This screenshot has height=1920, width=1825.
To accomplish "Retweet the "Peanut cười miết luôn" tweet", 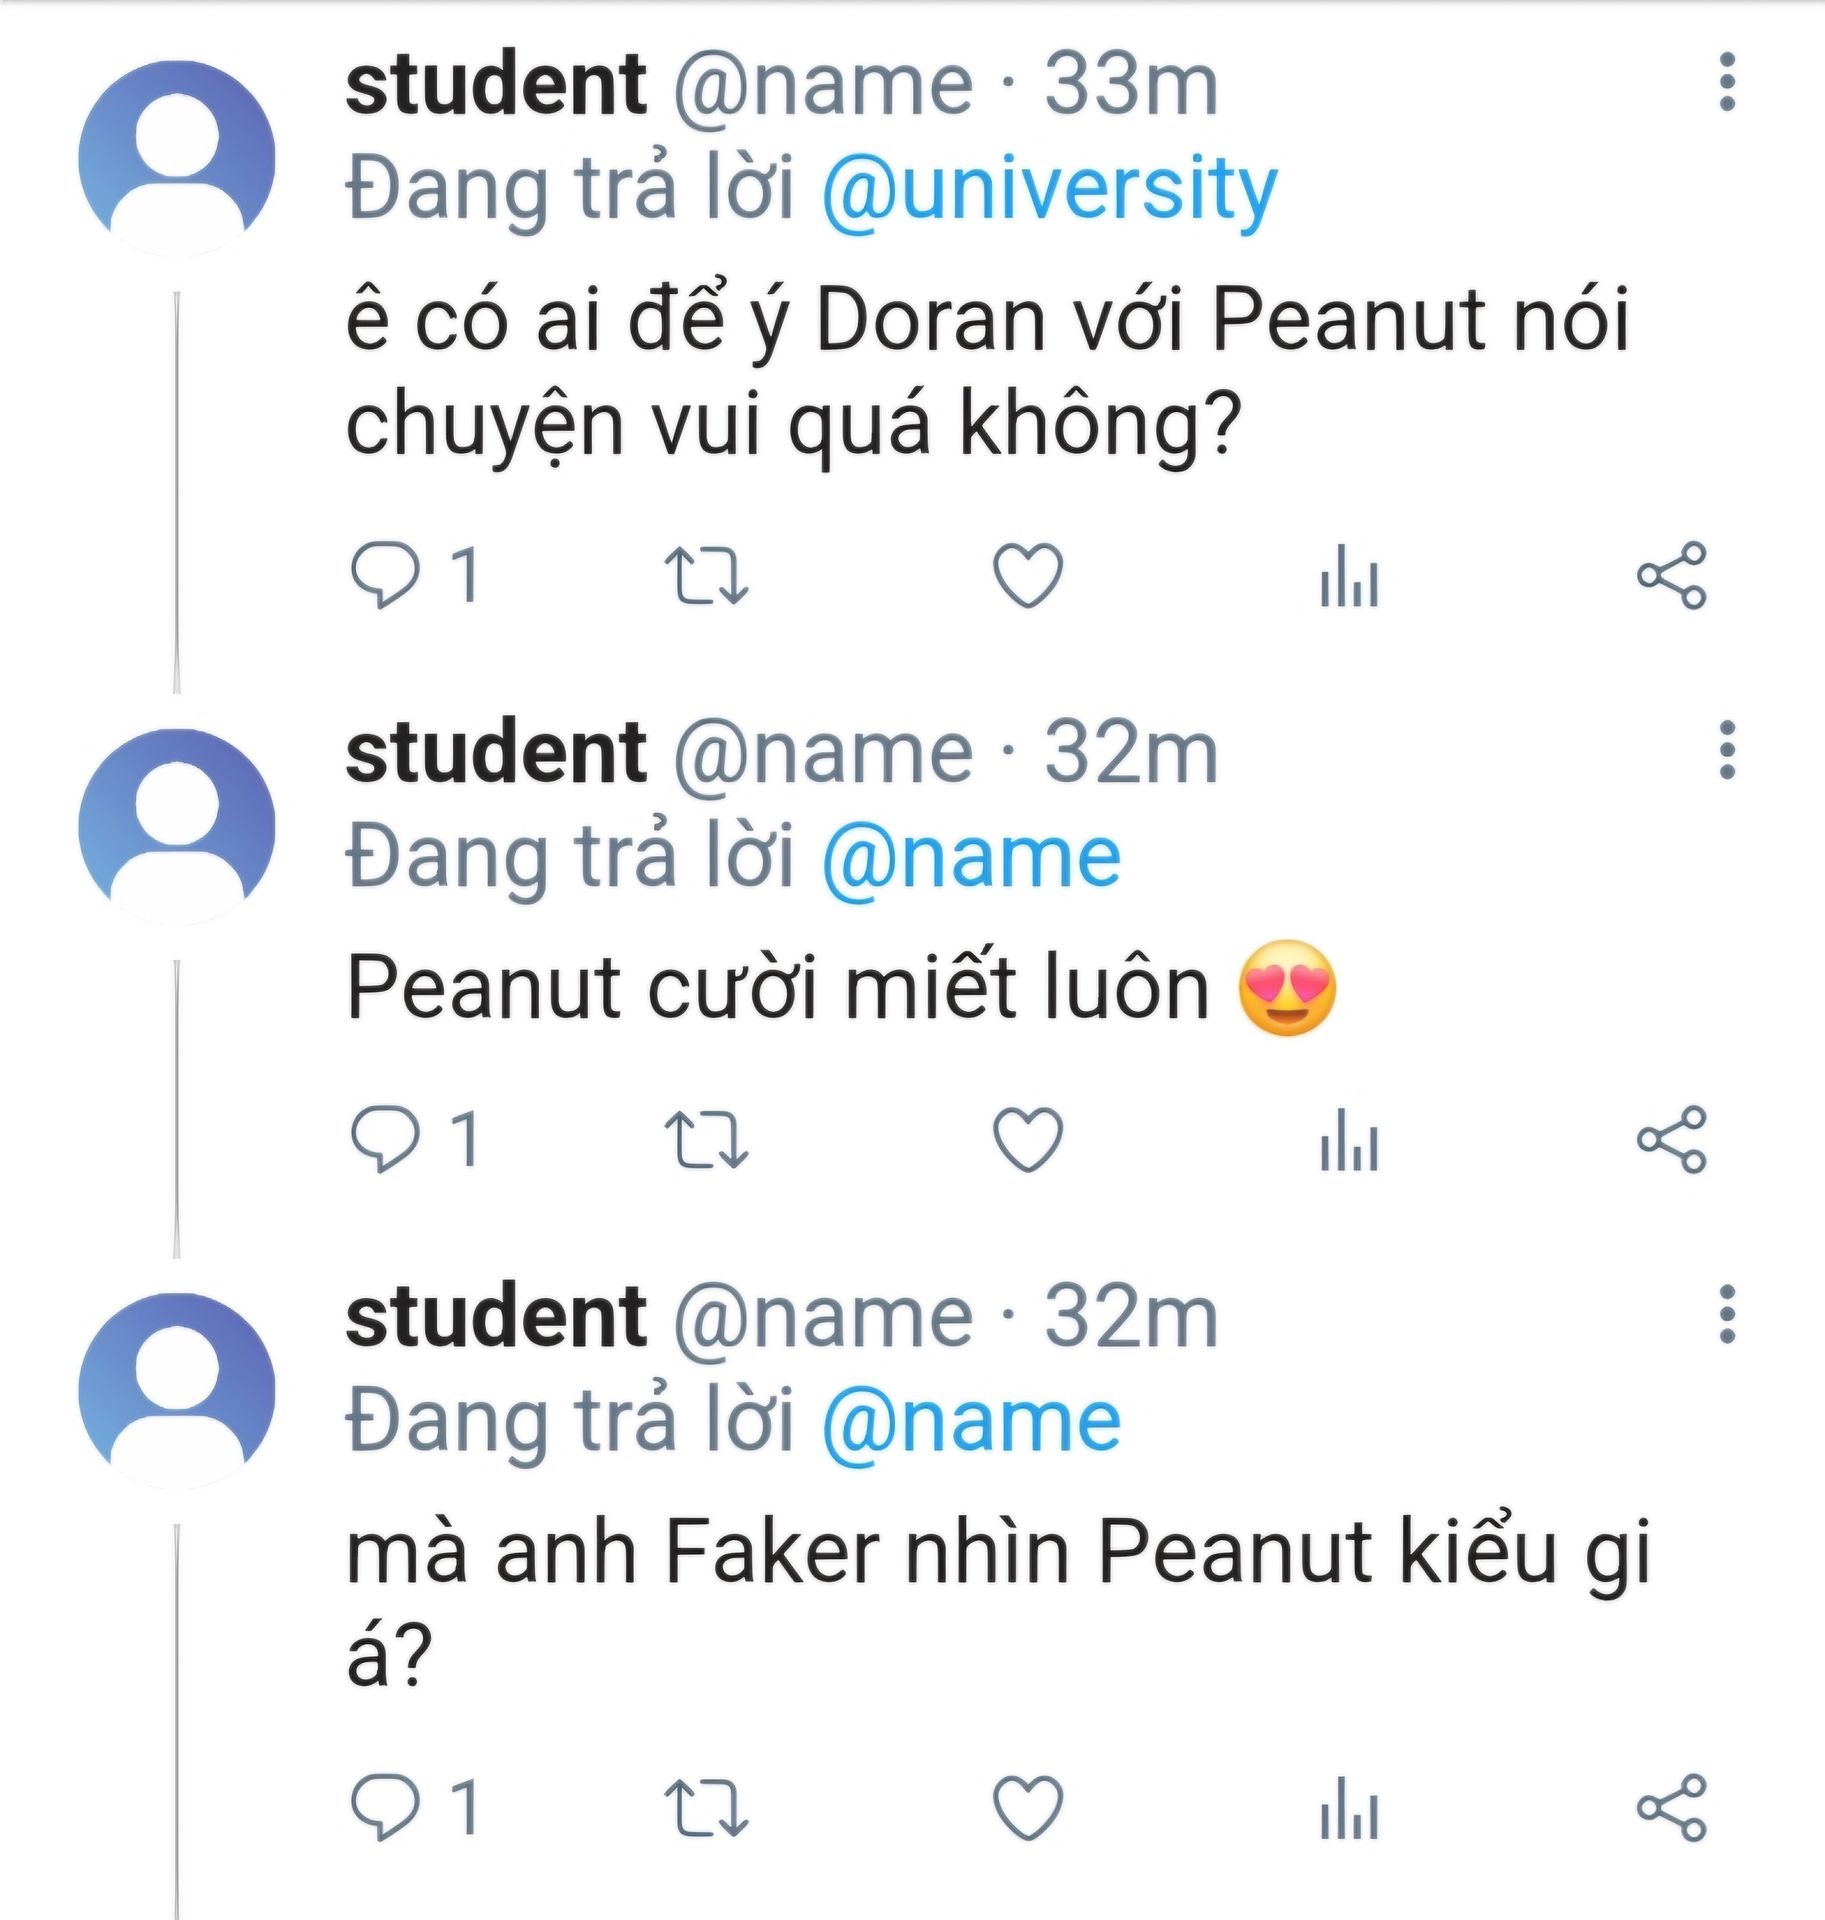I will click(x=706, y=1139).
